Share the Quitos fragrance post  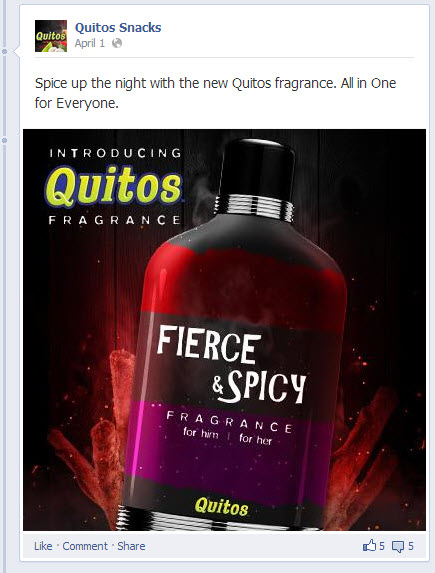[131, 546]
